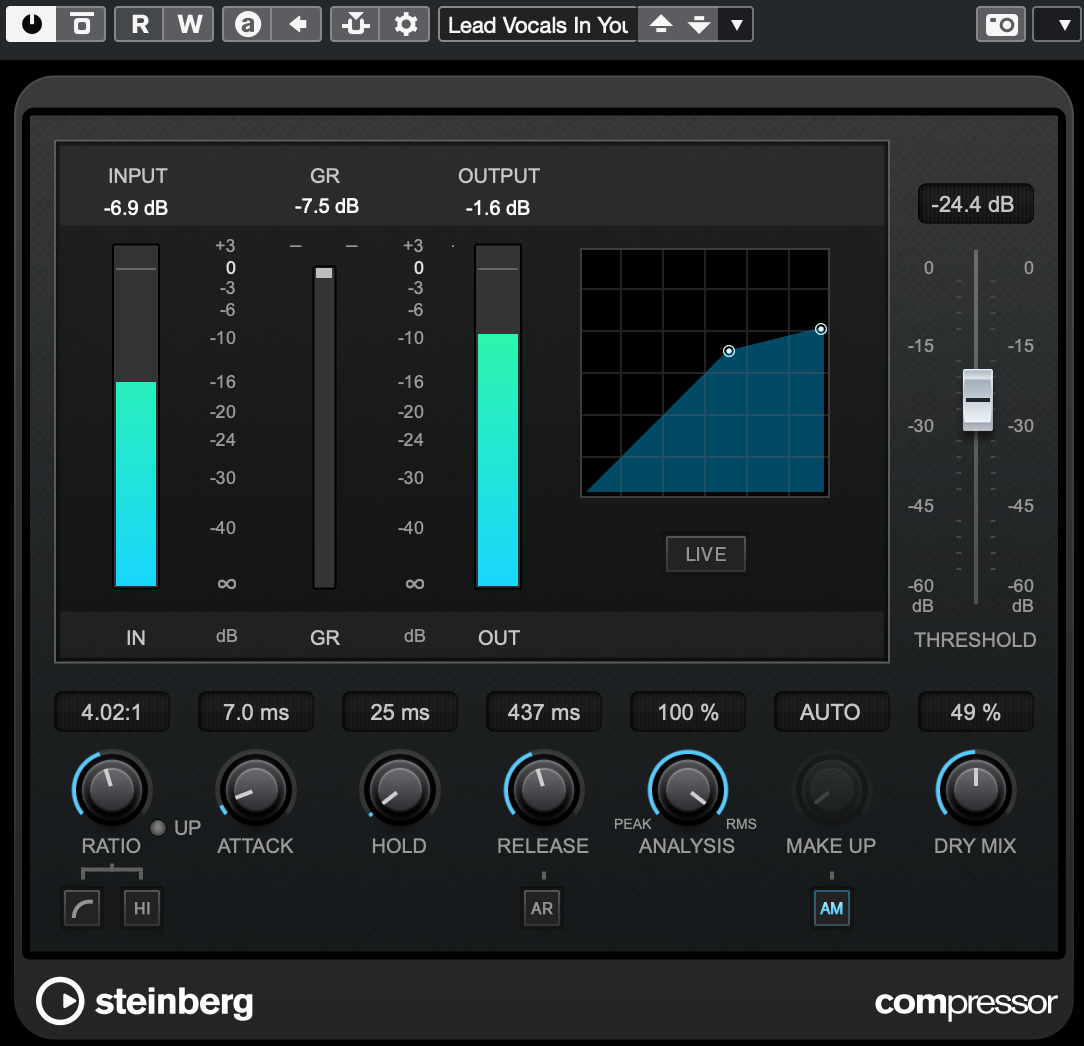
Task: Click the DRY MIX knob
Action: click(x=975, y=789)
